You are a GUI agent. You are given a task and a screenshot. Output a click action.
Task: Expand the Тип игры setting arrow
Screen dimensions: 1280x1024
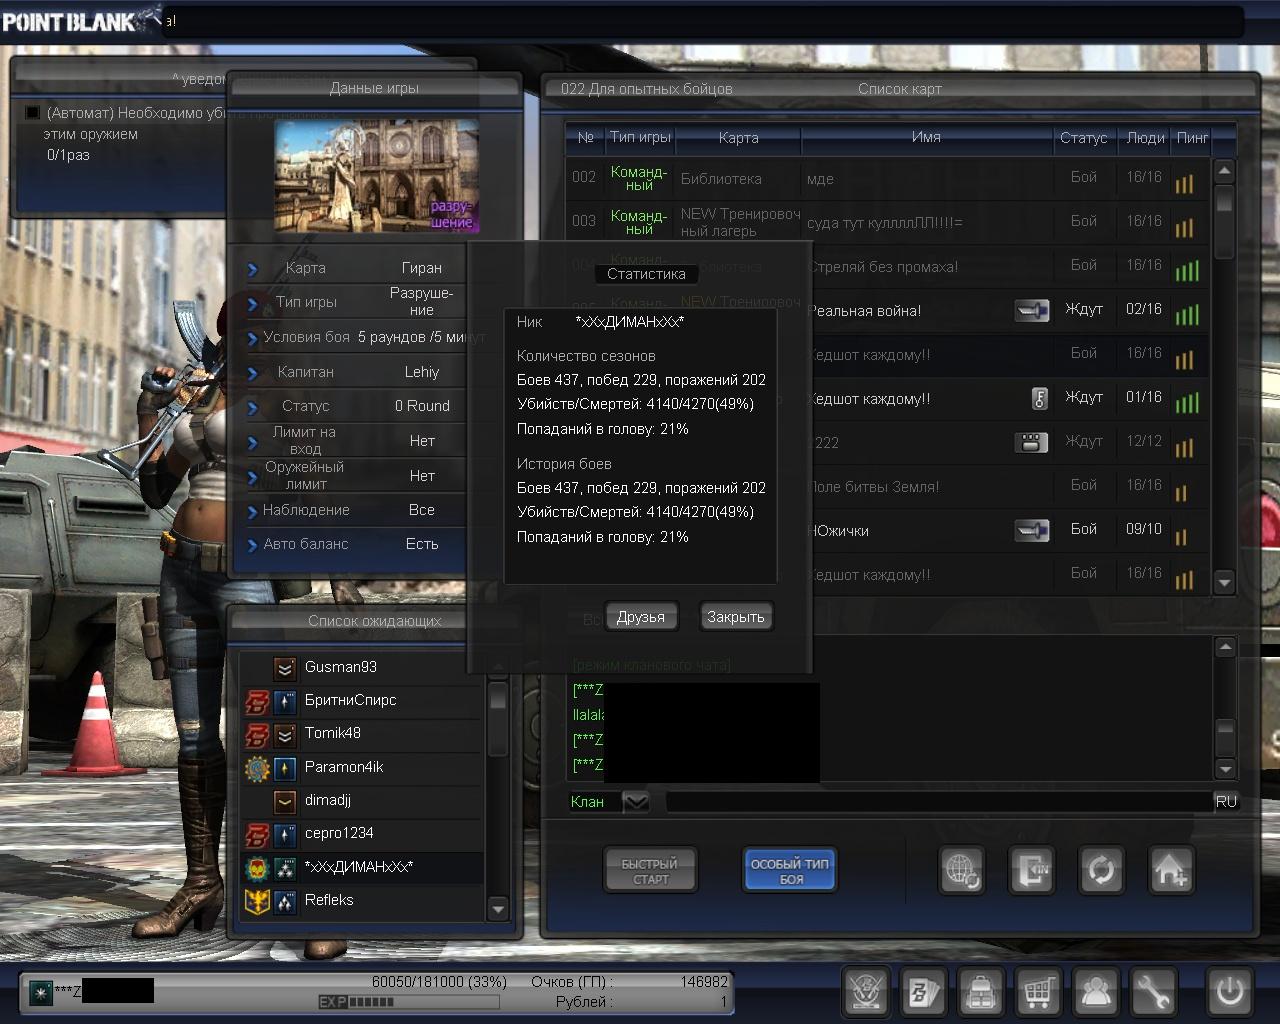(253, 303)
